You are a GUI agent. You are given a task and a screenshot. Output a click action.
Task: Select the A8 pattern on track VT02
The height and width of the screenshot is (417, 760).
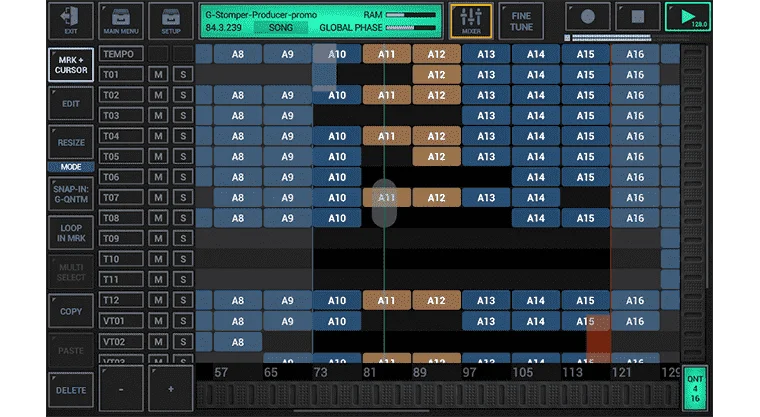tap(238, 342)
